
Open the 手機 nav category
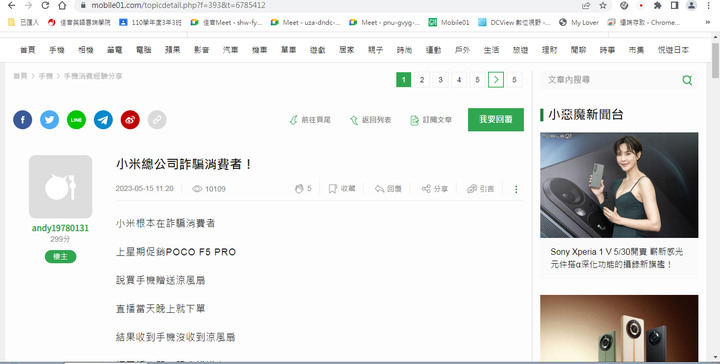57,50
